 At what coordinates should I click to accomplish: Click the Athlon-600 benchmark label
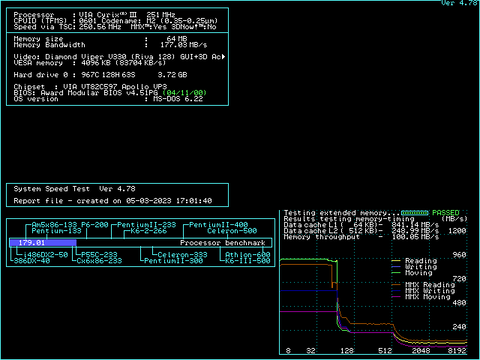(248, 255)
